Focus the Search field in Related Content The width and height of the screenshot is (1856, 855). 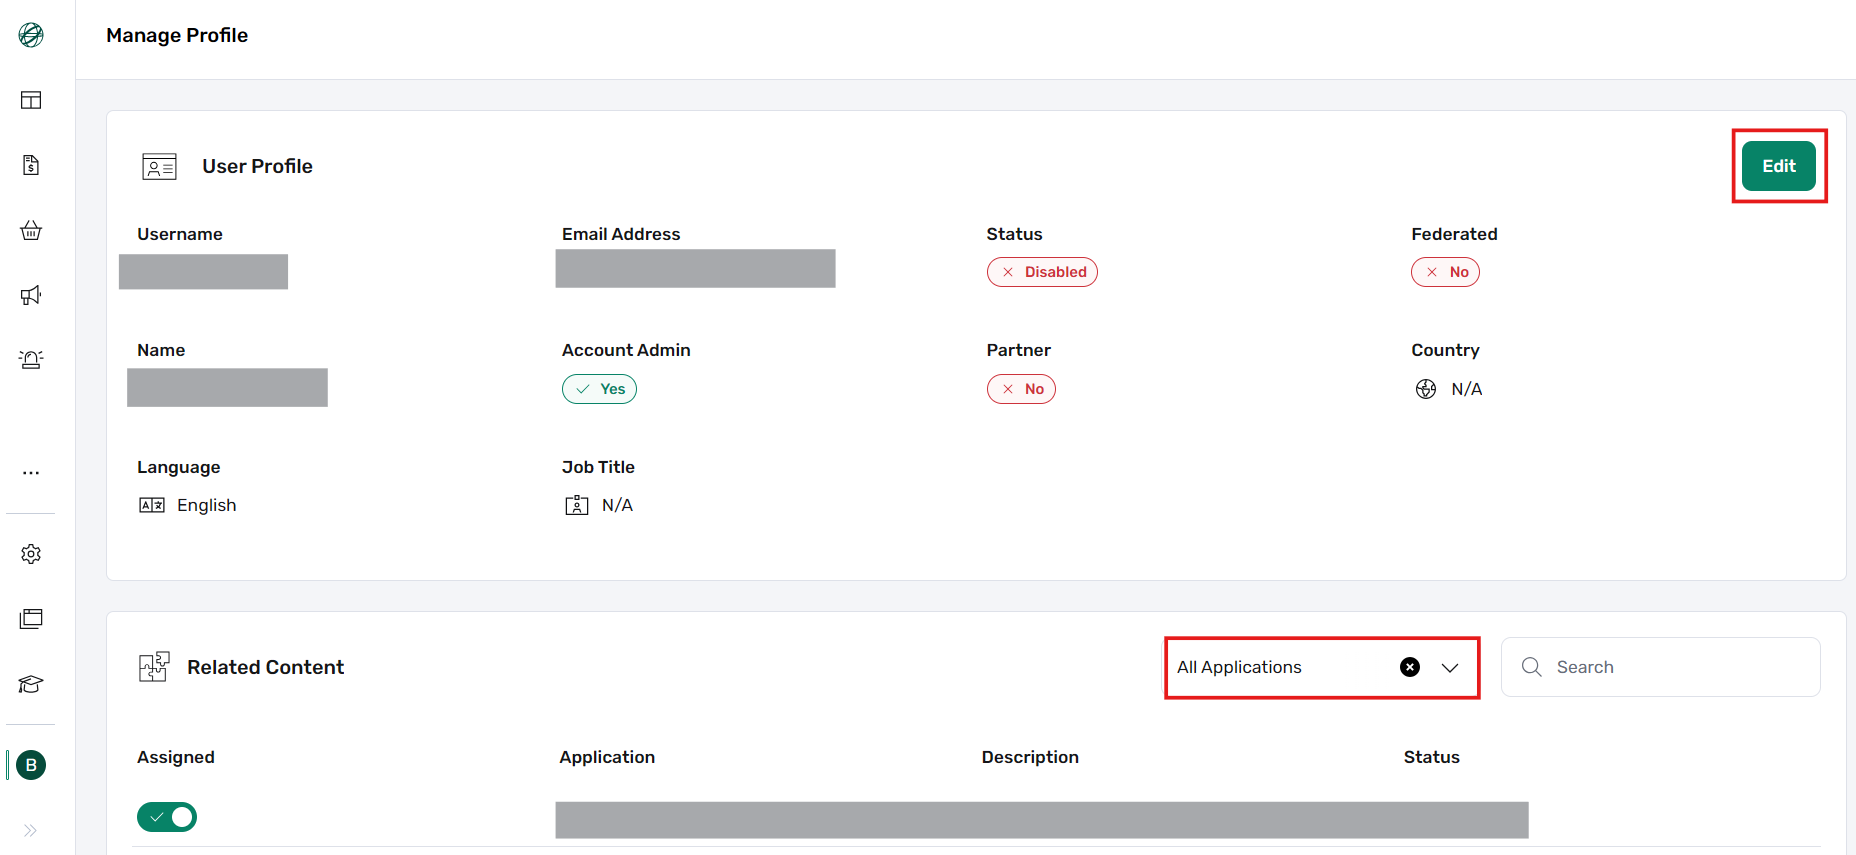tap(1661, 667)
